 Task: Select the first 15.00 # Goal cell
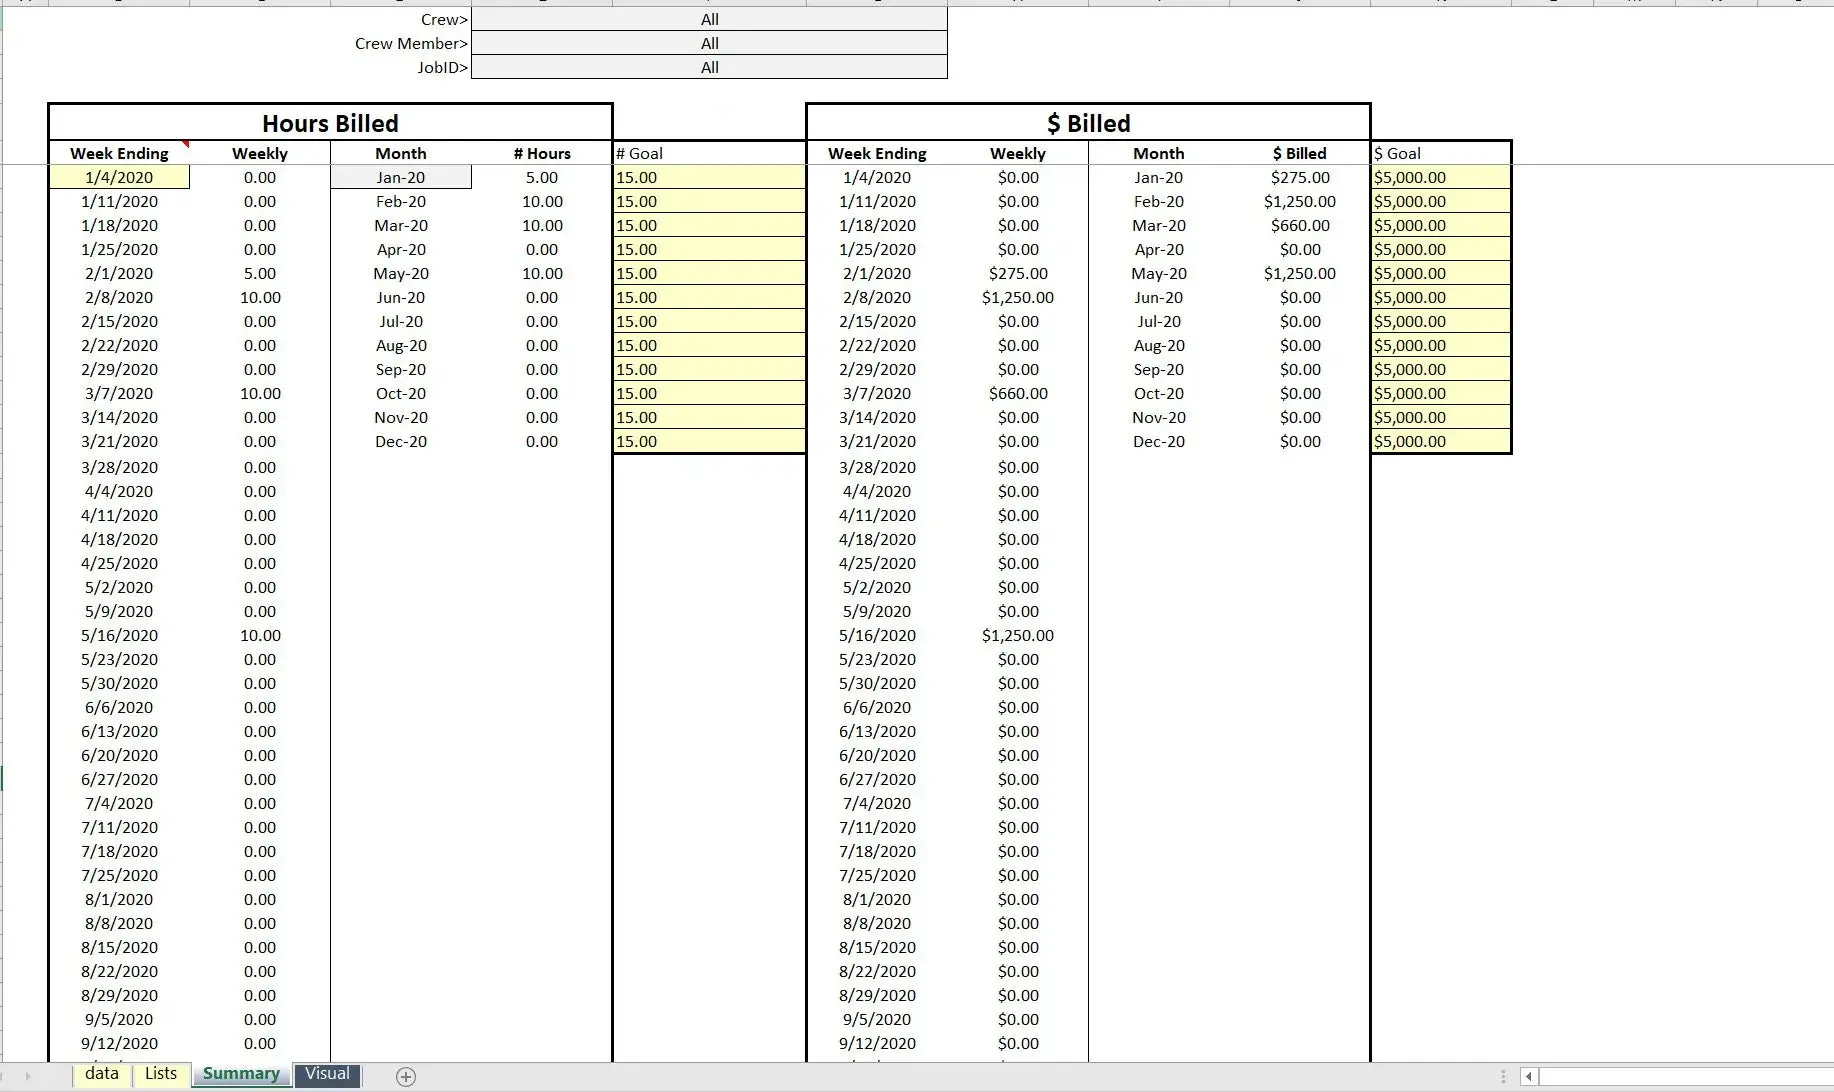tap(708, 177)
